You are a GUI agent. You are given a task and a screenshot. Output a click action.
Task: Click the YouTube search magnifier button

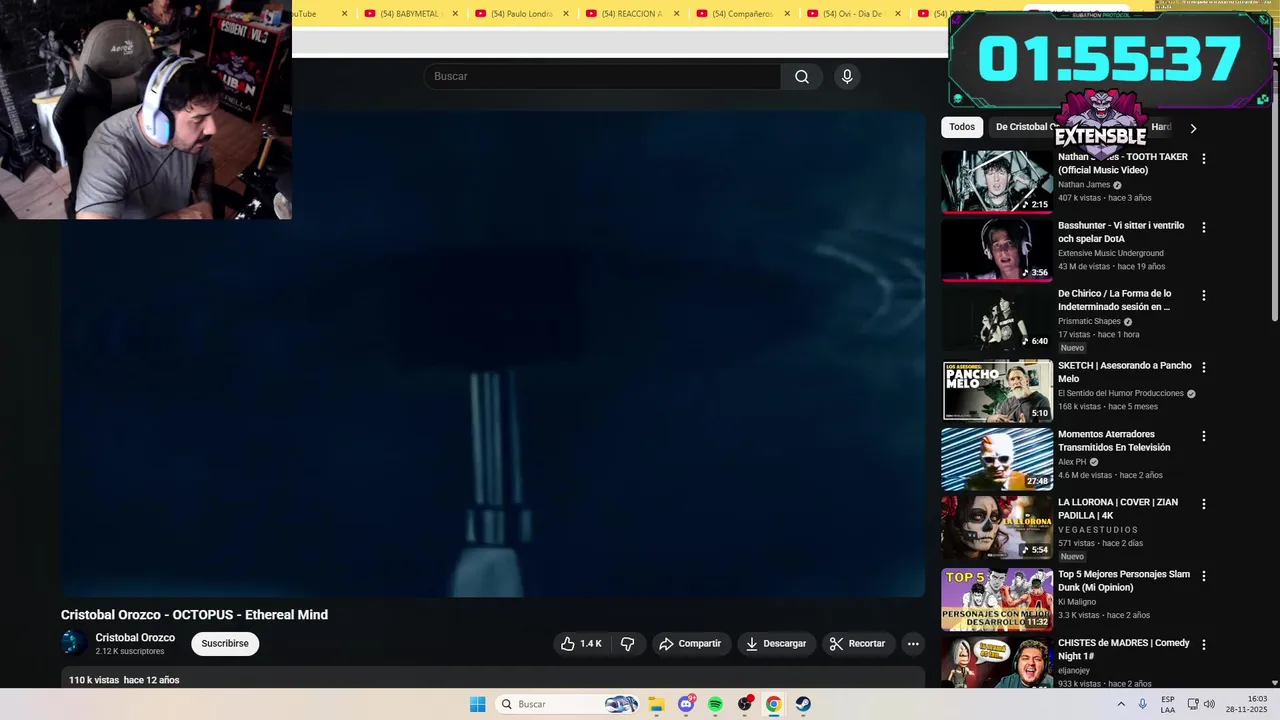coord(802,77)
